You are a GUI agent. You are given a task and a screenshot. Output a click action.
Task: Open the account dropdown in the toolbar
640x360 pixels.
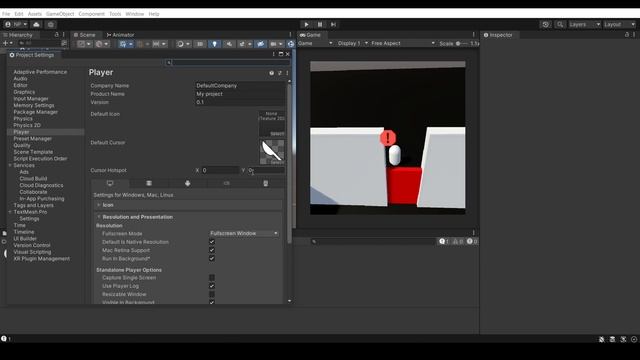point(16,24)
